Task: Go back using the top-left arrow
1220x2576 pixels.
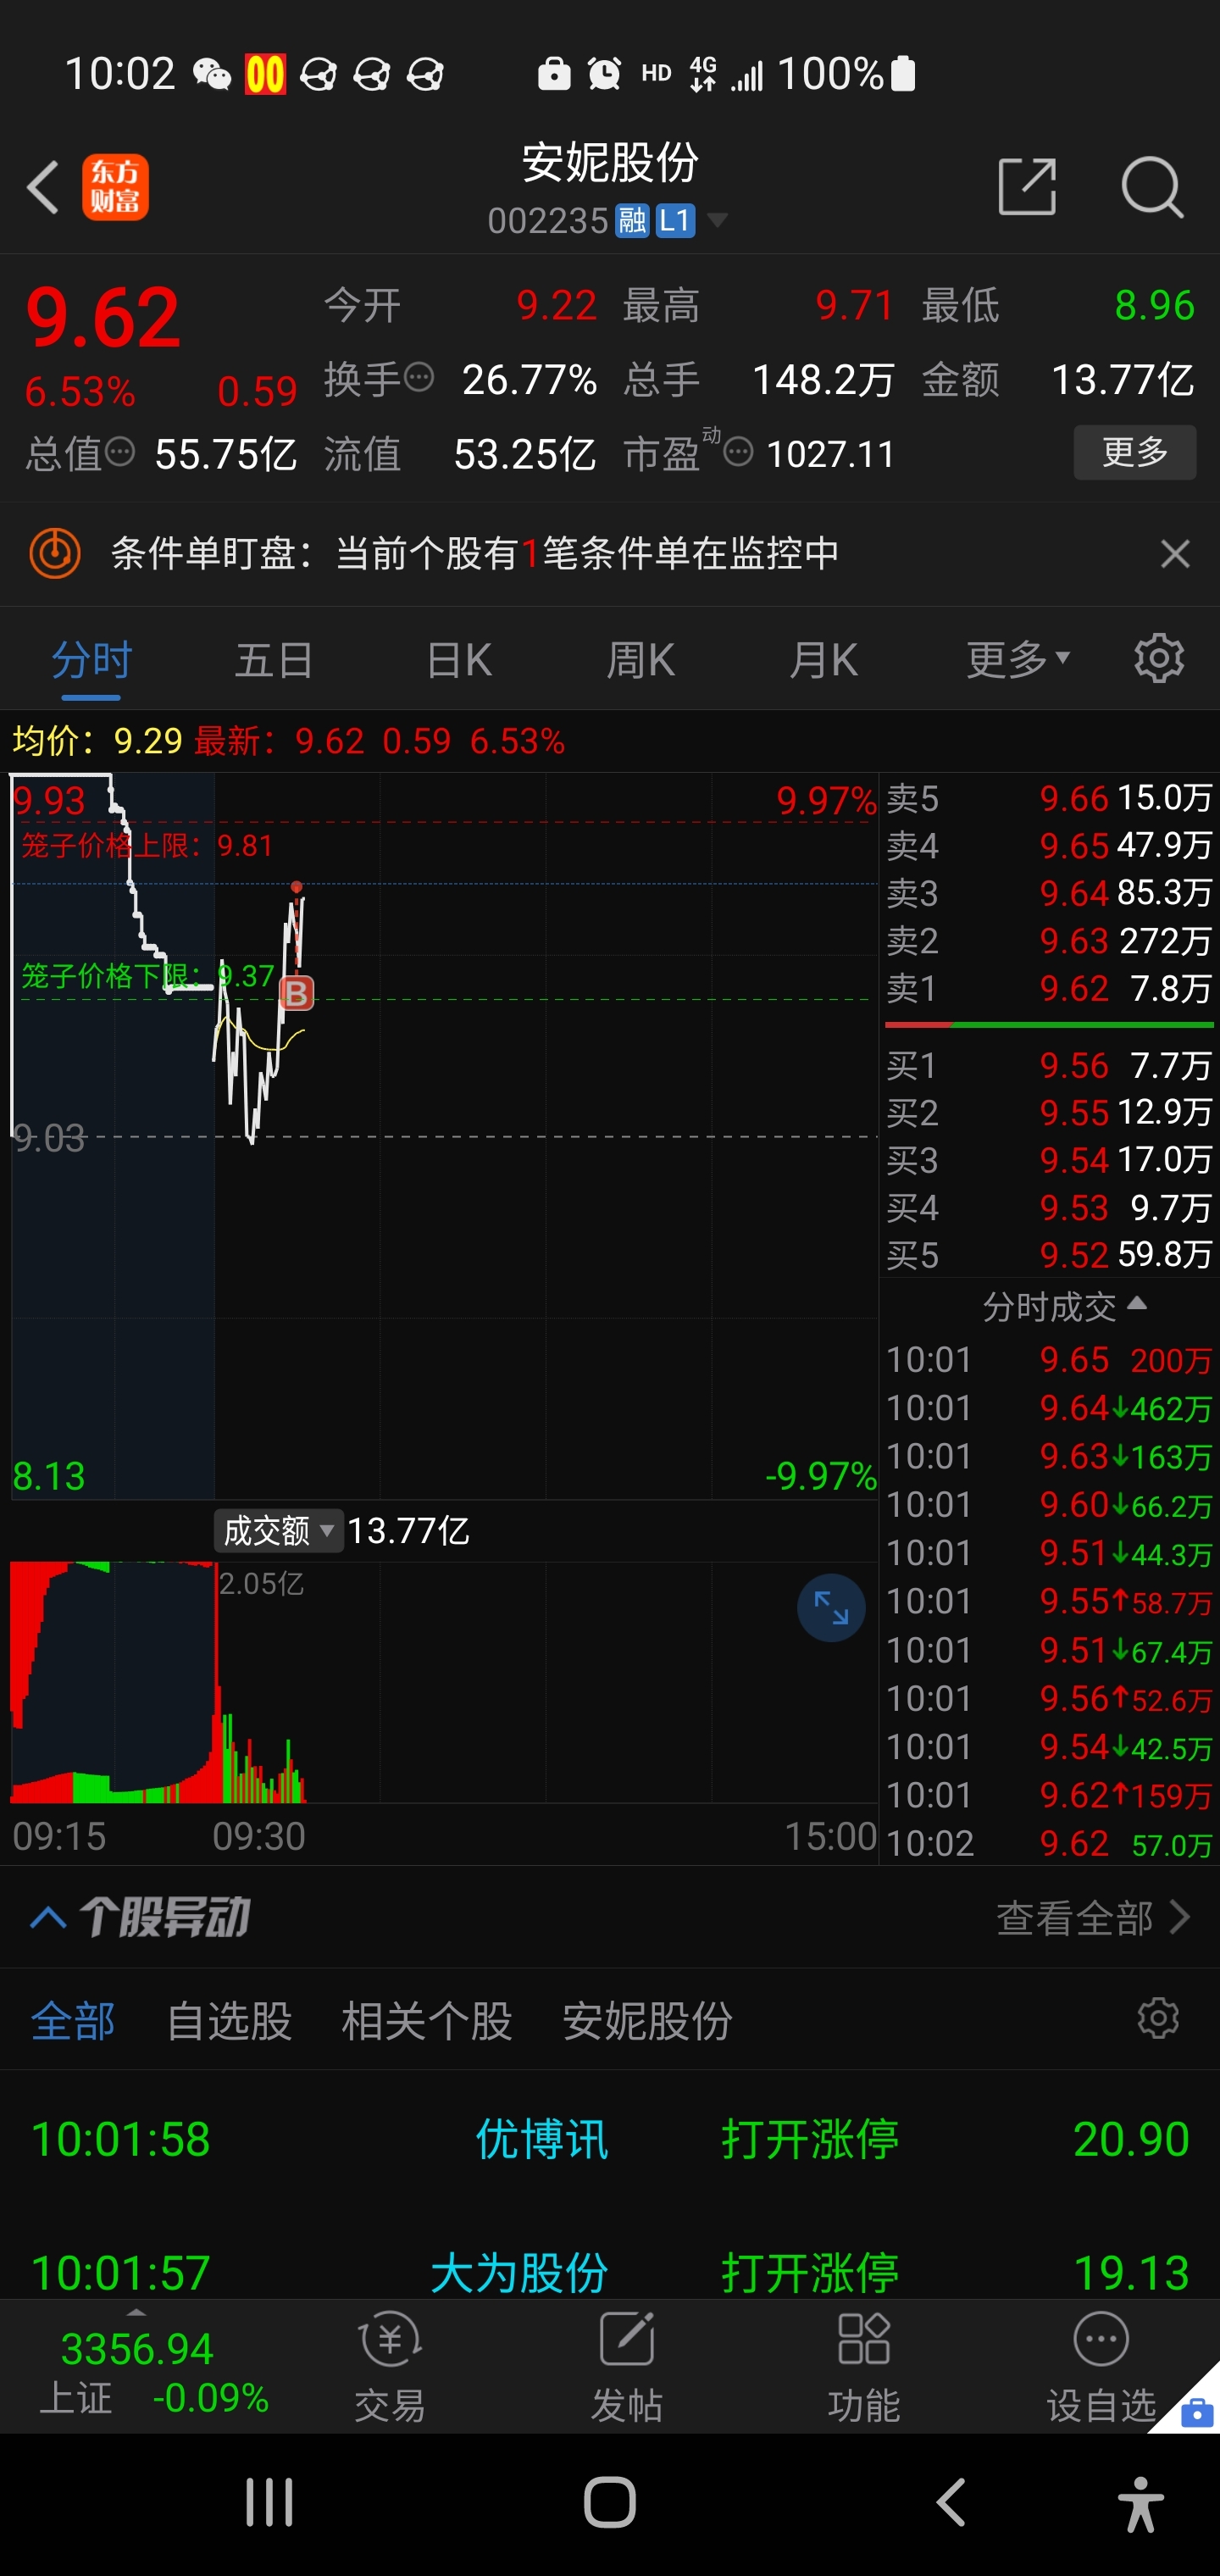Action: 43,187
